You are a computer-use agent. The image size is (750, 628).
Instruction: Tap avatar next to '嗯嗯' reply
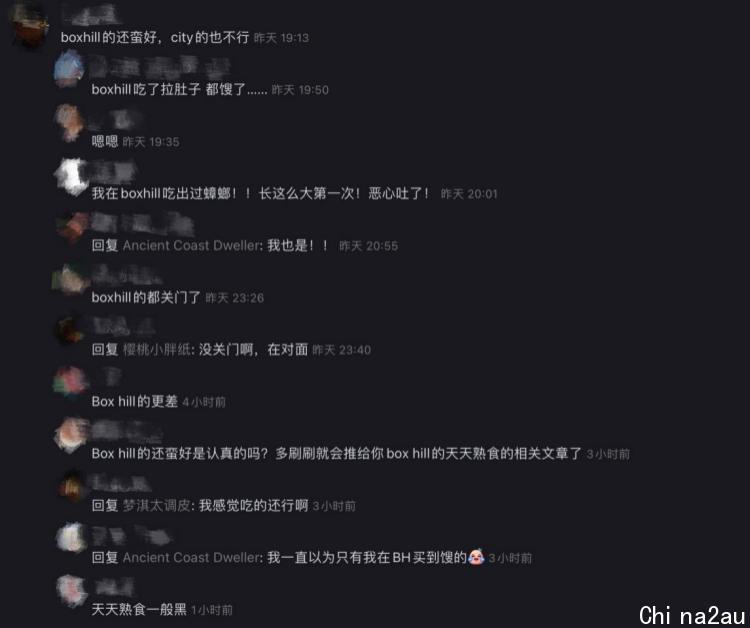70,122
